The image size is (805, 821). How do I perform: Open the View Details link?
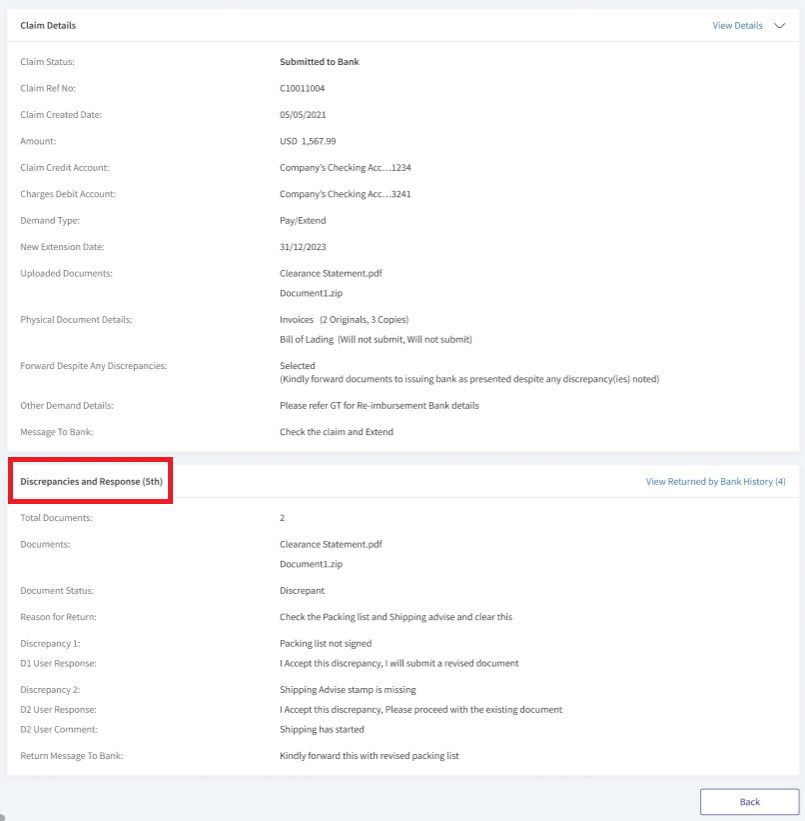coord(737,26)
